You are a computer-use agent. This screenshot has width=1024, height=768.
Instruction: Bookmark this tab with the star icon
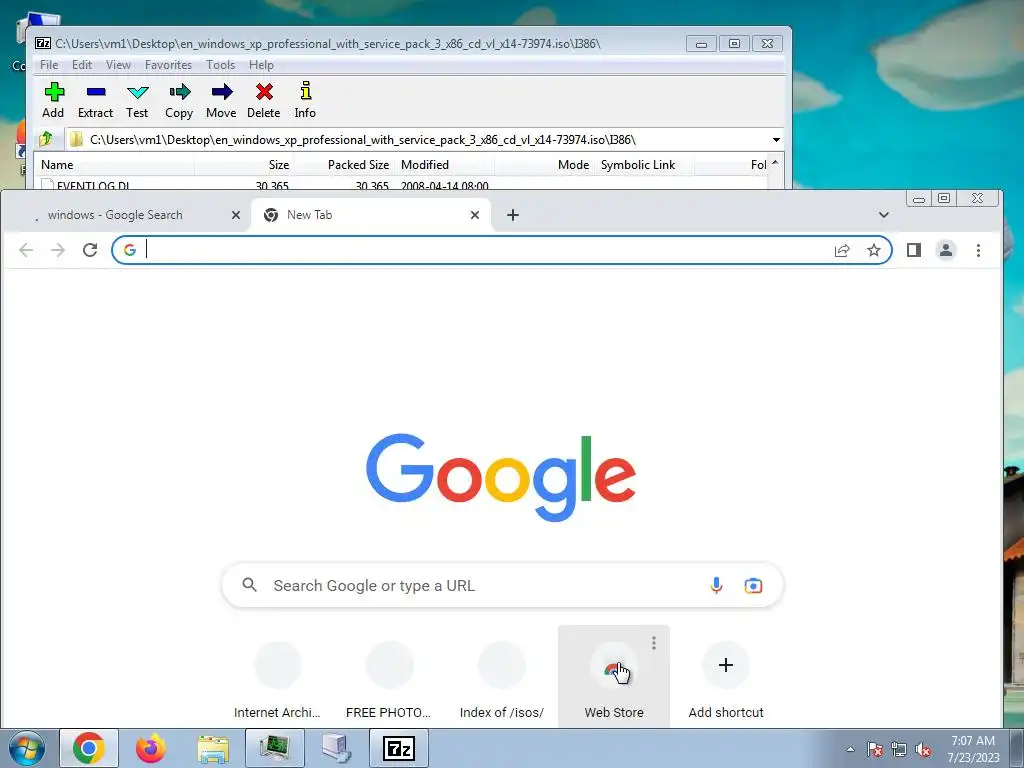(x=874, y=250)
